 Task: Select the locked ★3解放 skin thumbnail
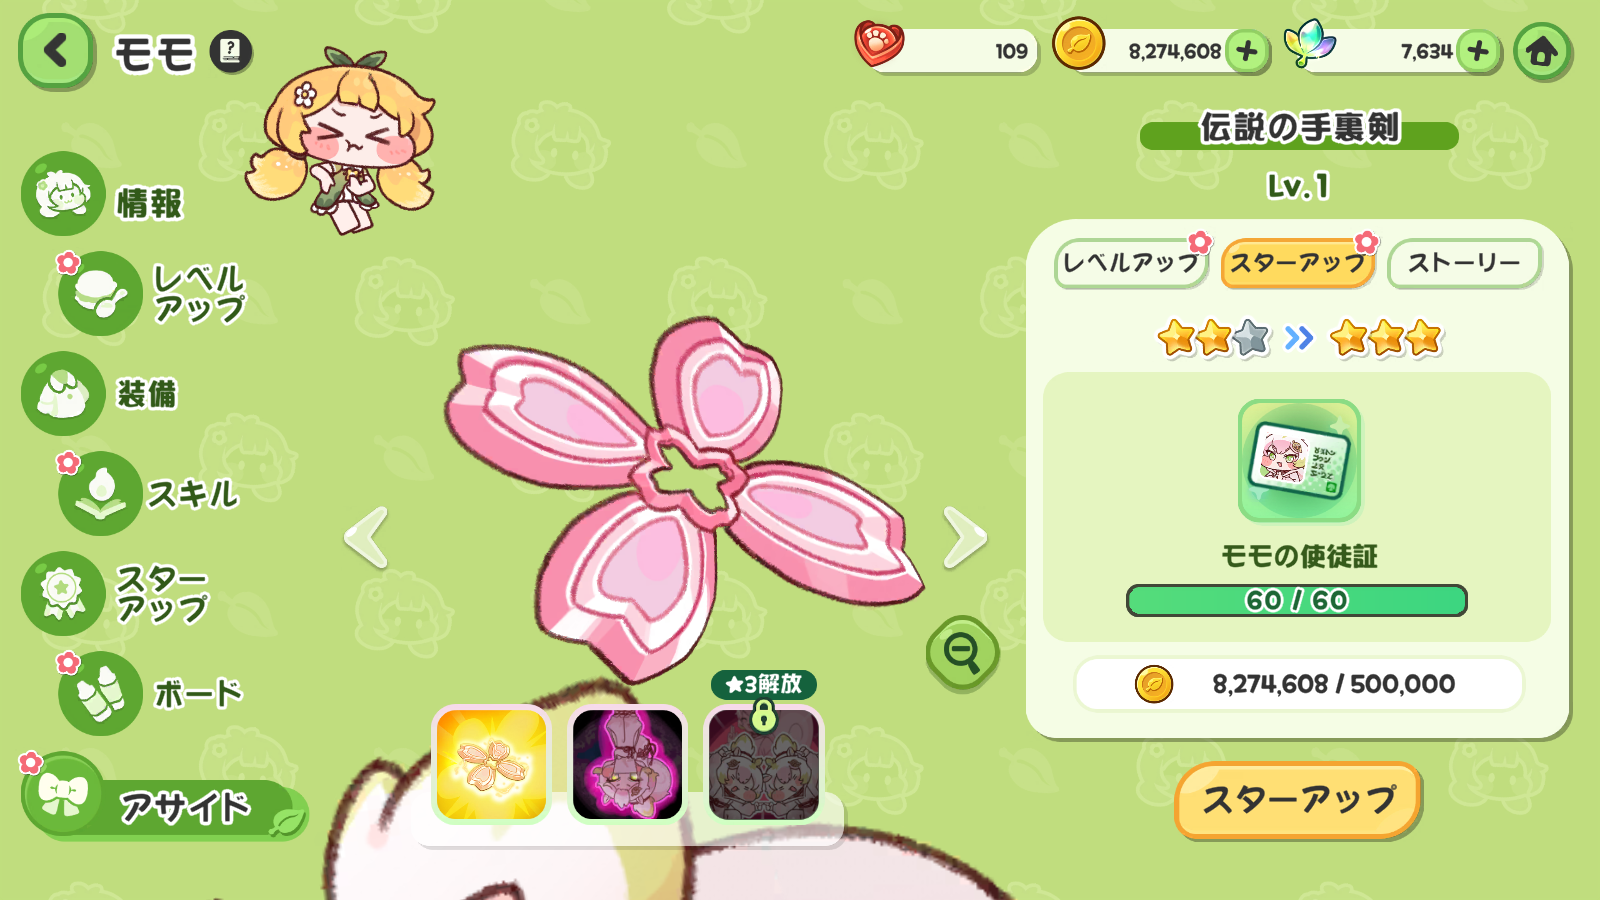(764, 764)
